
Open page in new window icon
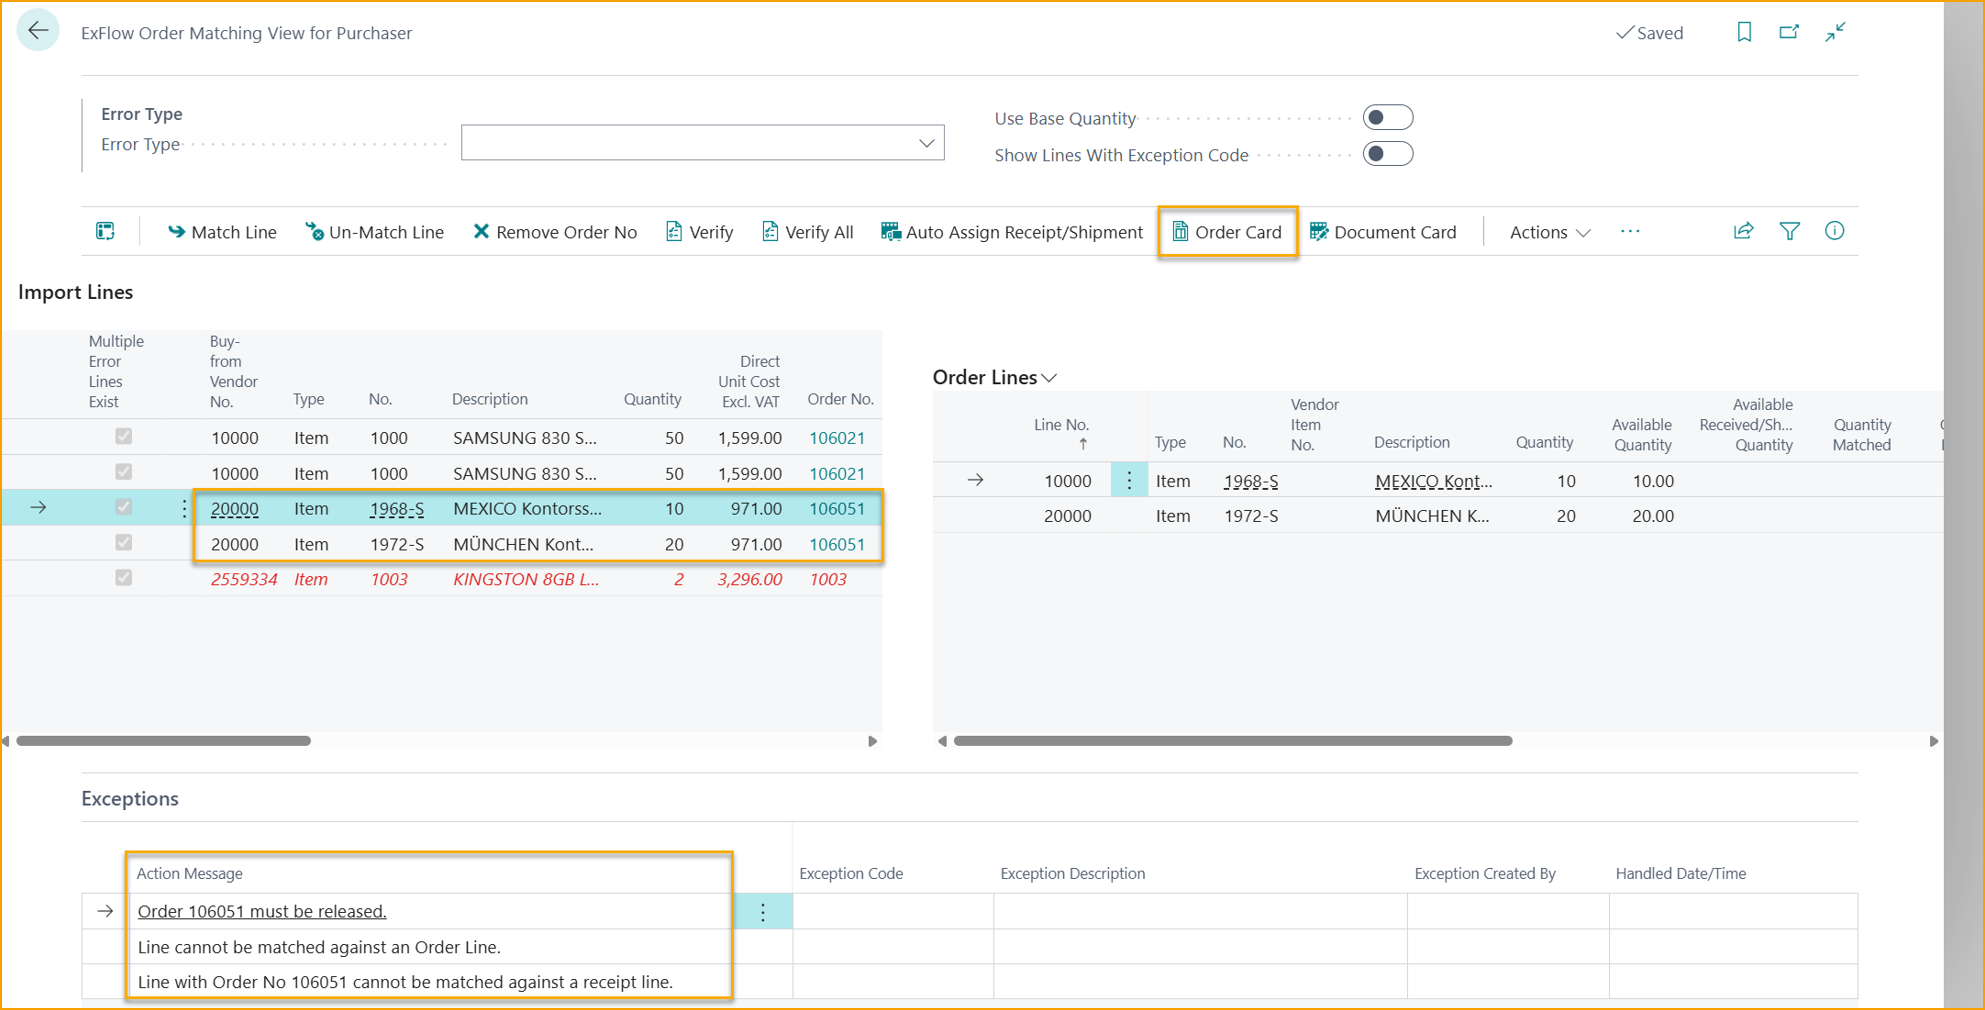(1789, 32)
